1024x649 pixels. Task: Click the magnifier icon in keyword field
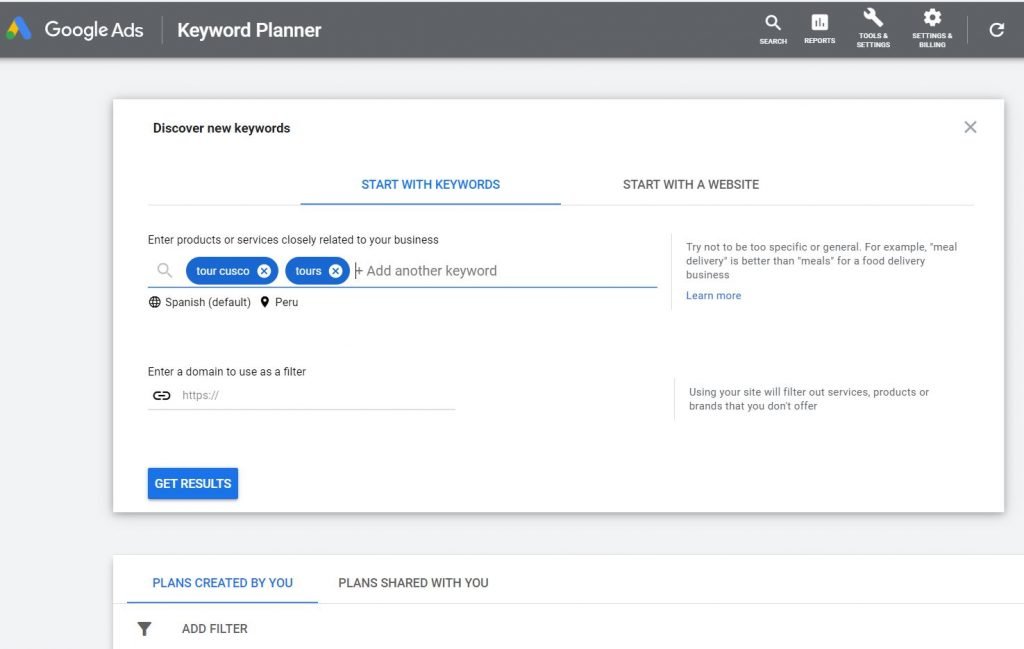165,270
